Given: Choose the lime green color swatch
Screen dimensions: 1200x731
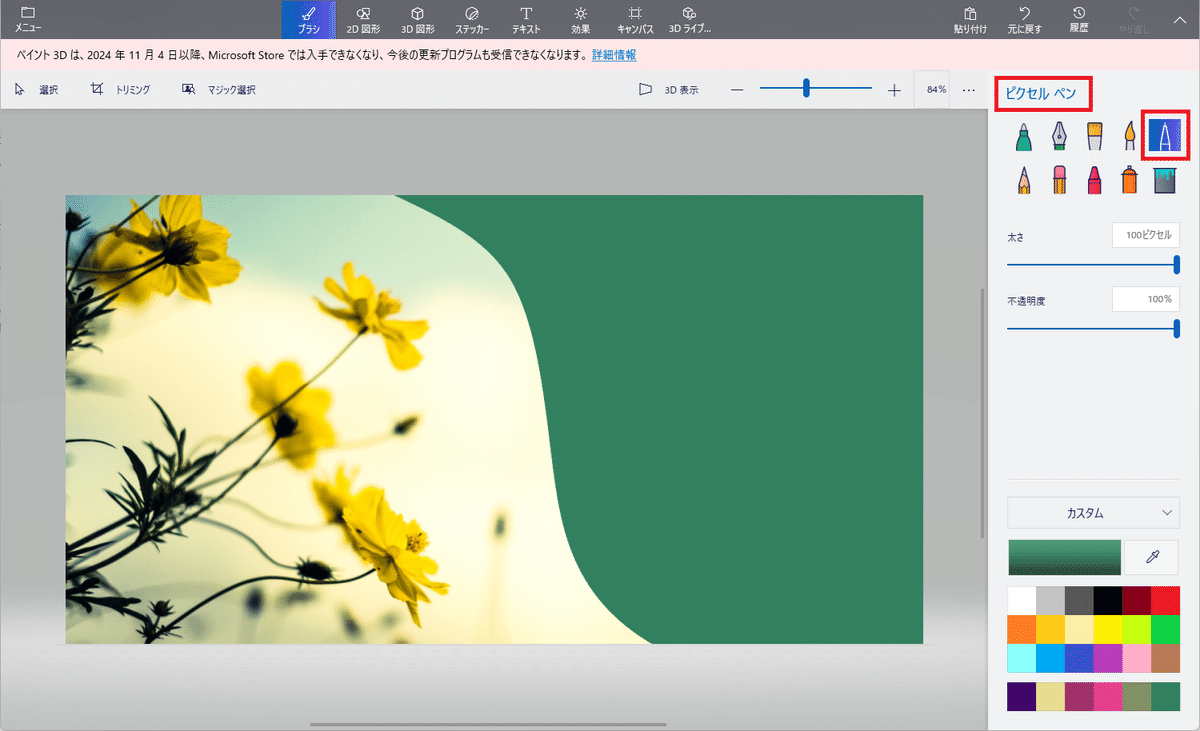Looking at the screenshot, I should coord(1136,629).
